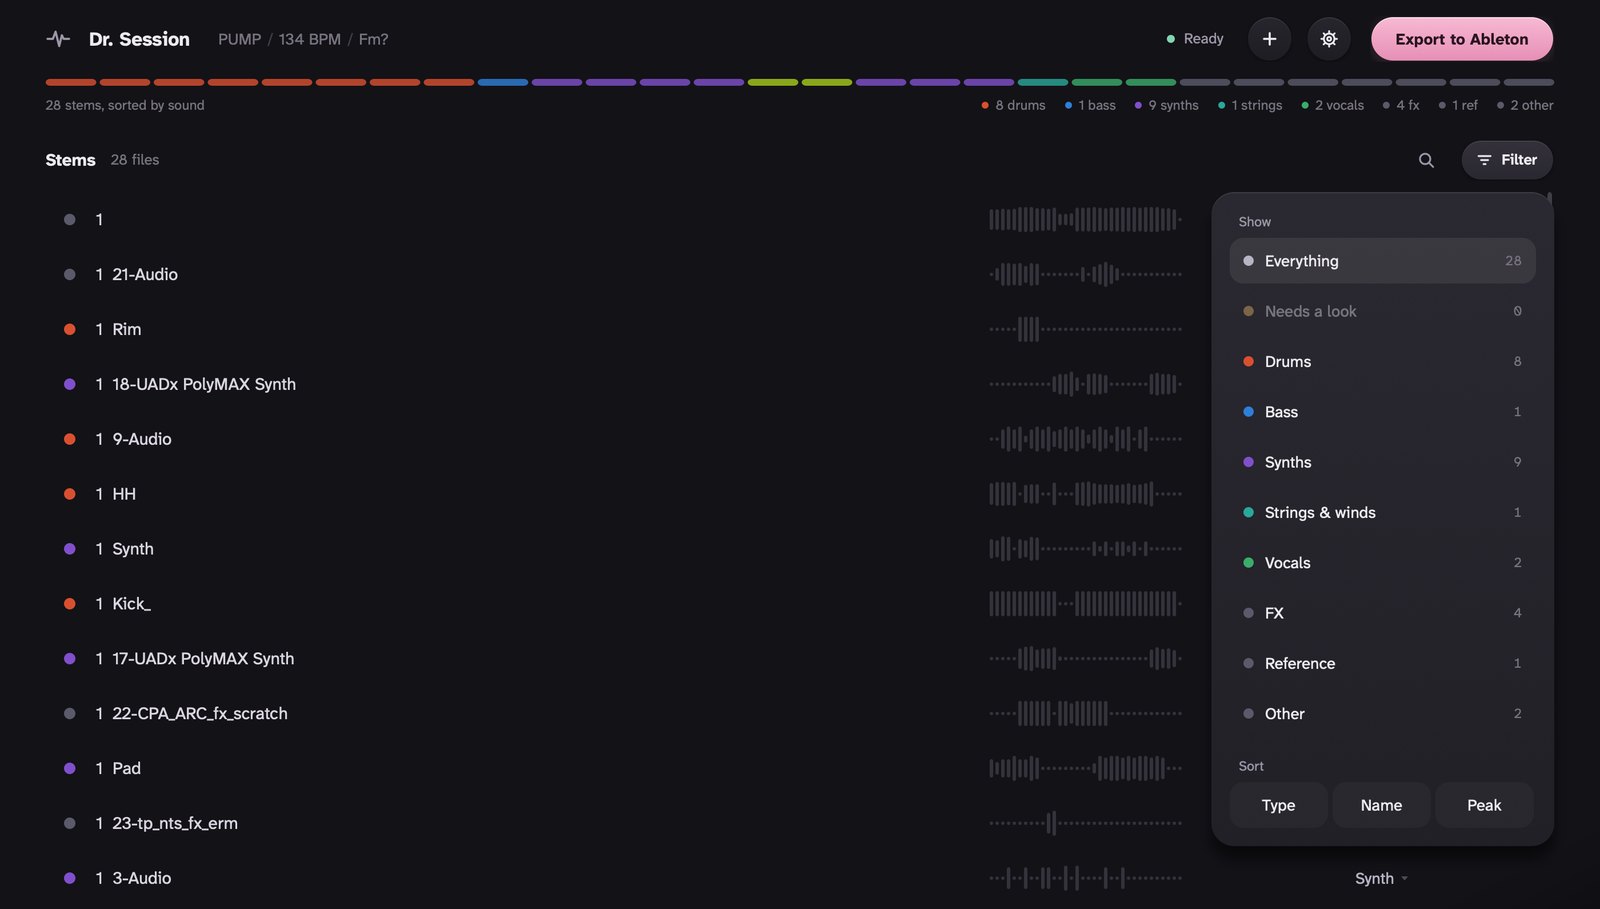Filter by Needs a look
The image size is (1600, 909).
[x=1382, y=311]
